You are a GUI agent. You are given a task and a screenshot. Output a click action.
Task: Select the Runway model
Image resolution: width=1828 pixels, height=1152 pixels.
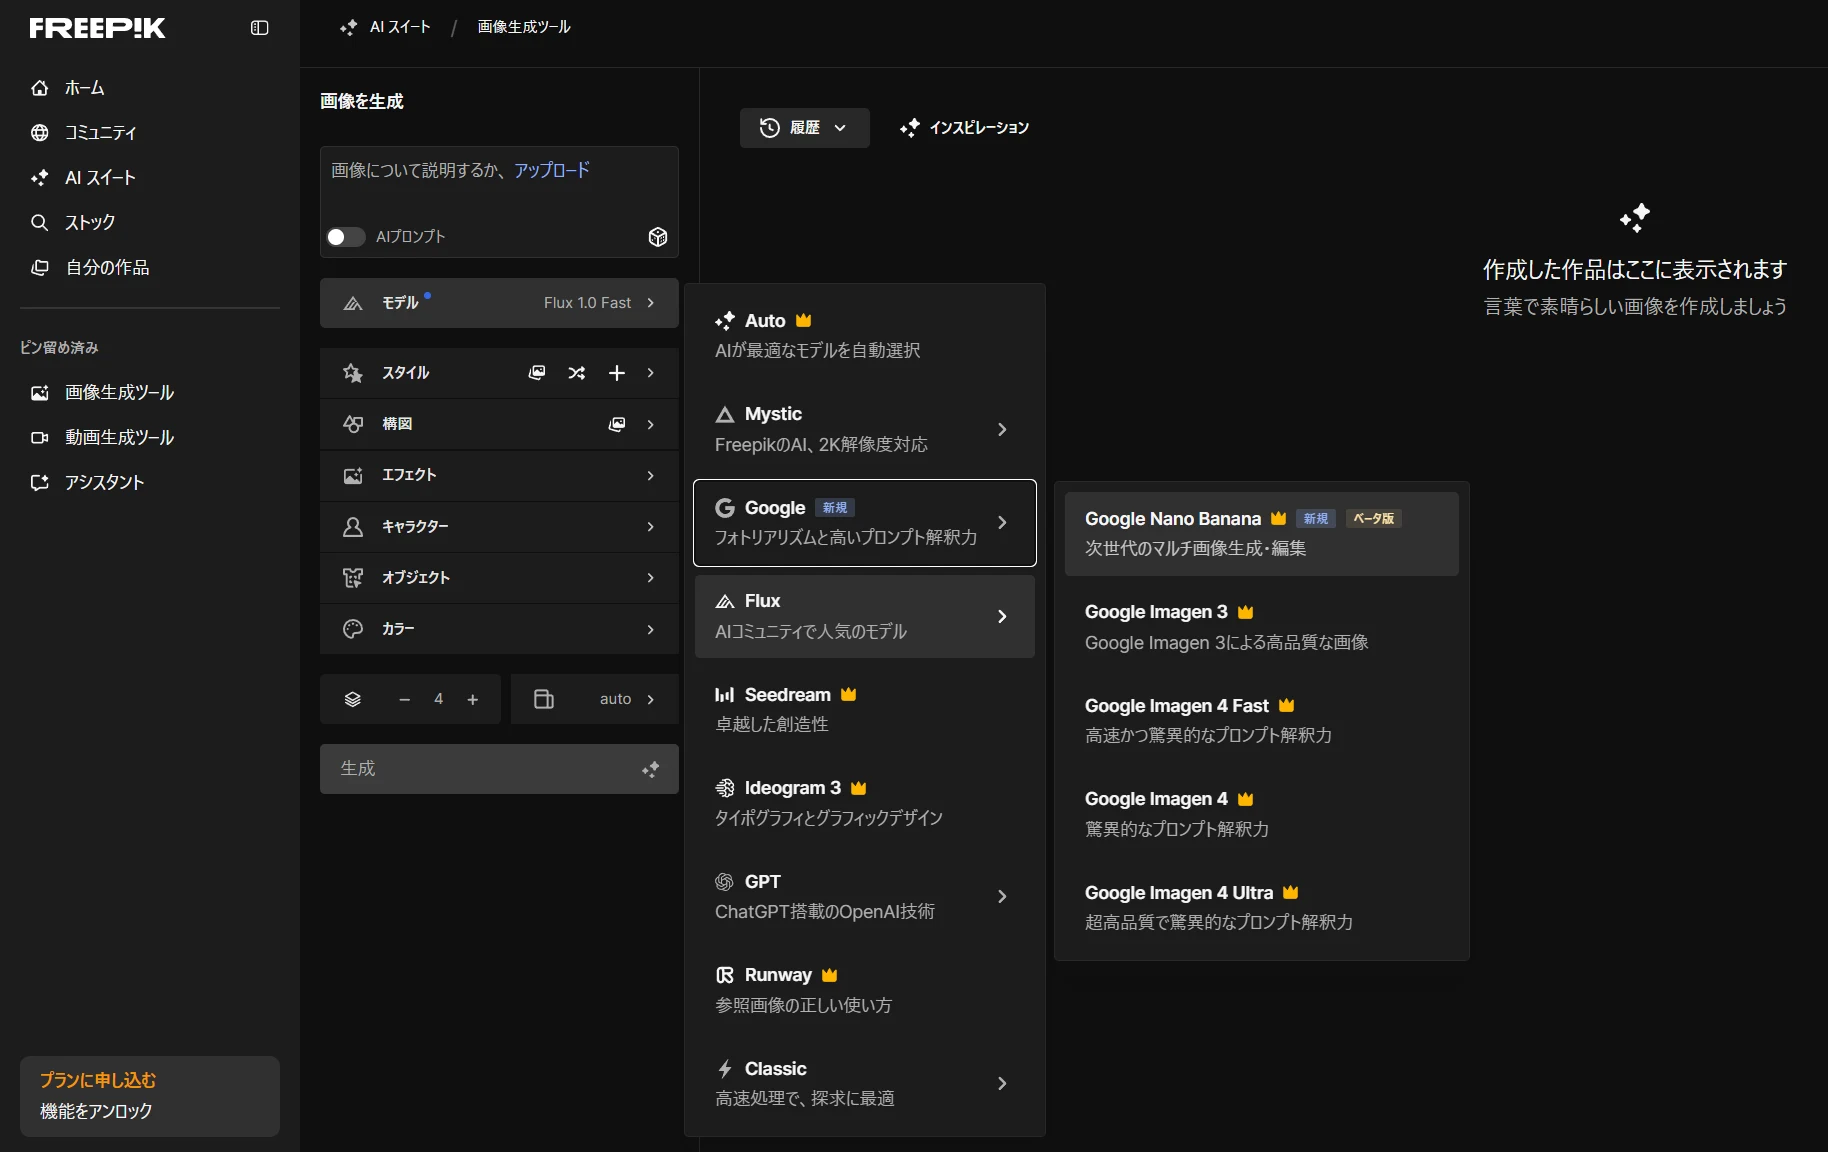tap(865, 990)
